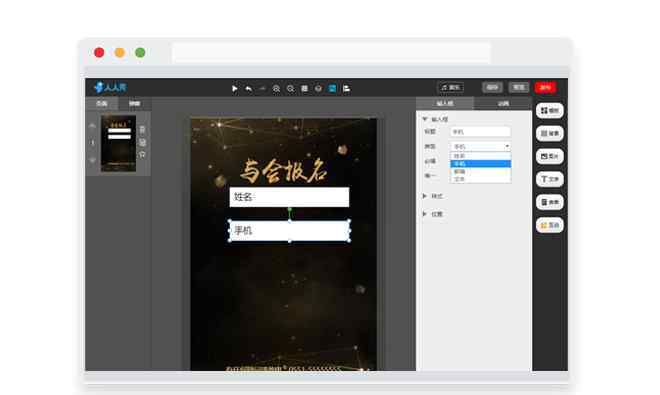Open the 类型 type dropdown arrow

[x=507, y=146]
